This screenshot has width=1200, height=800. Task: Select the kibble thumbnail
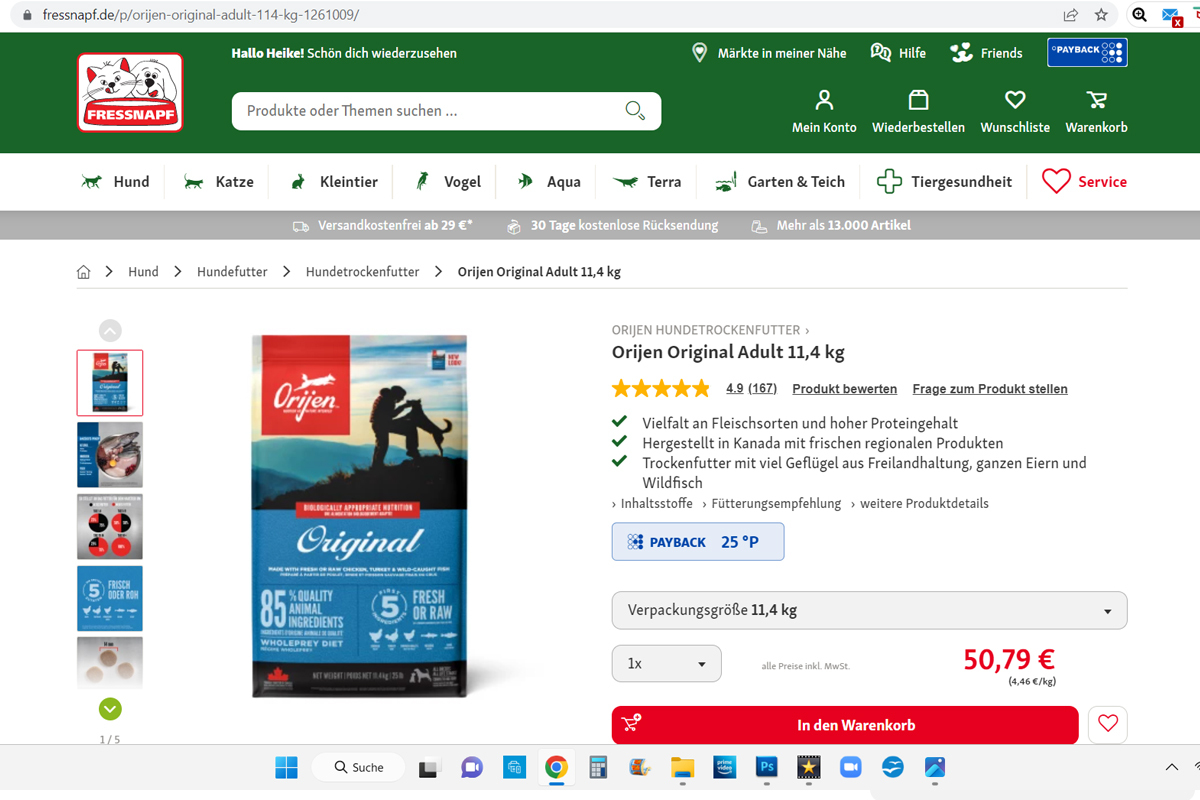point(110,663)
